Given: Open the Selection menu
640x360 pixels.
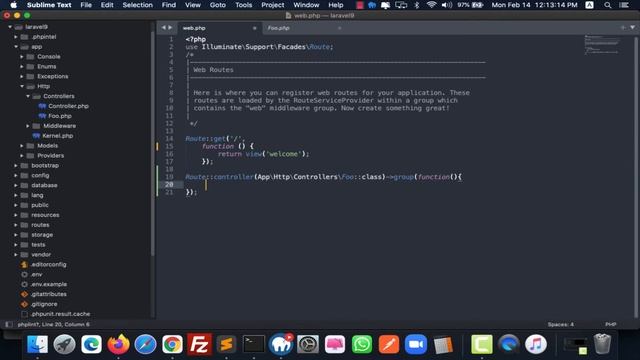Looking at the screenshot, I should (138, 5).
